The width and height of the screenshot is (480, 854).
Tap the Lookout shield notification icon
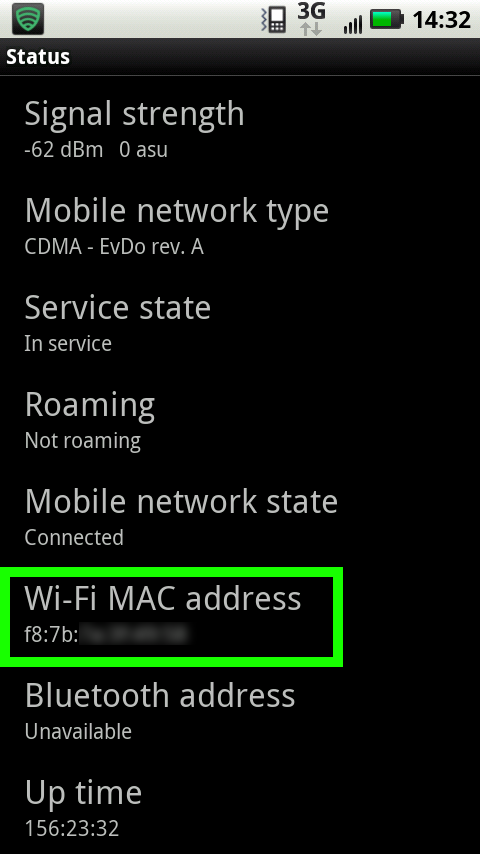coord(29,19)
